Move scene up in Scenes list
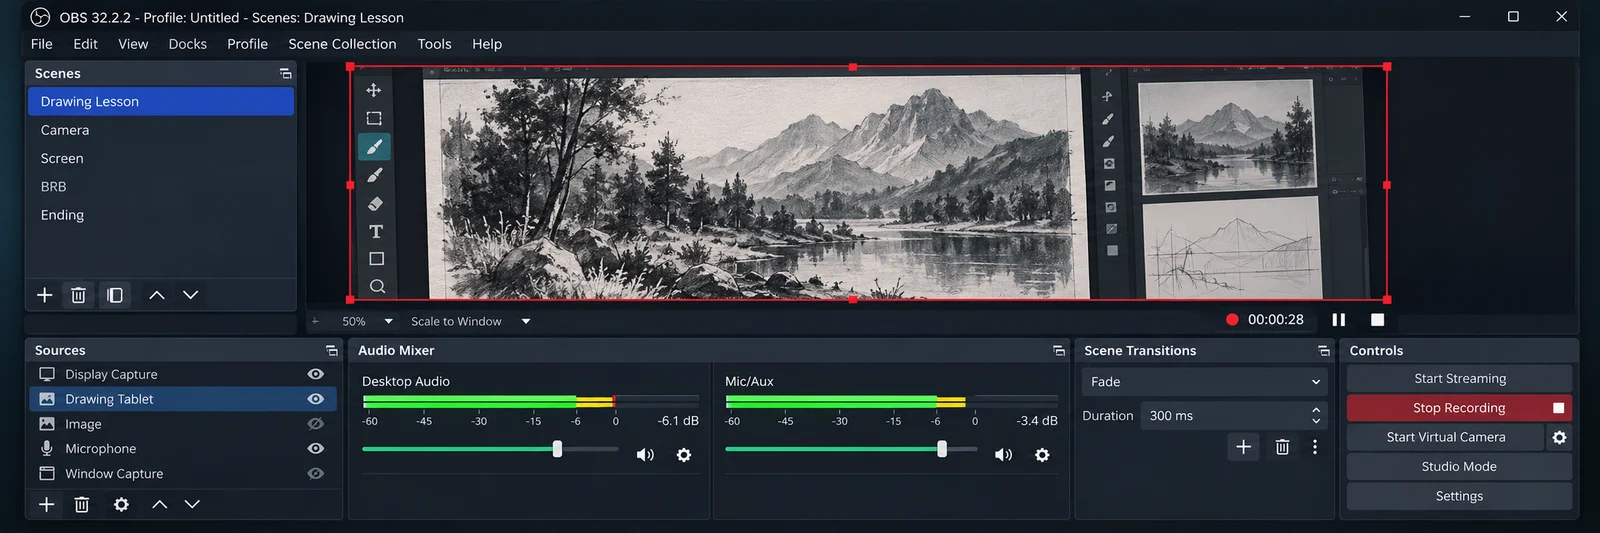 coord(157,295)
